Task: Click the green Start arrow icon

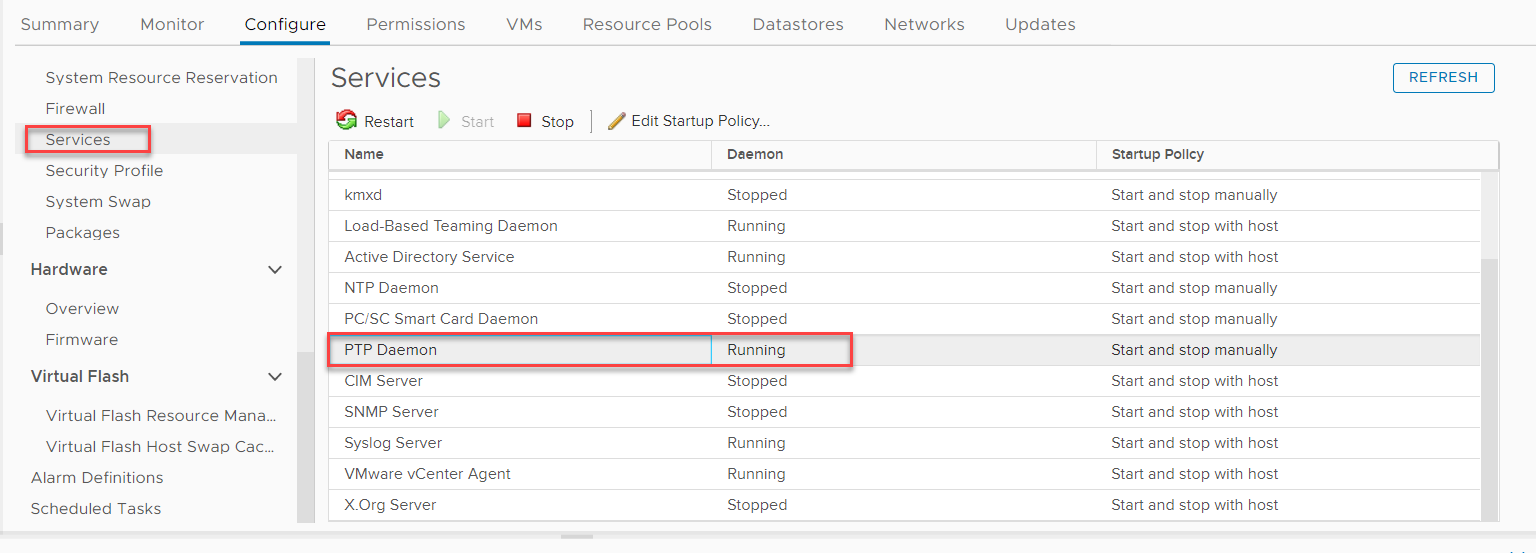Action: tap(444, 121)
